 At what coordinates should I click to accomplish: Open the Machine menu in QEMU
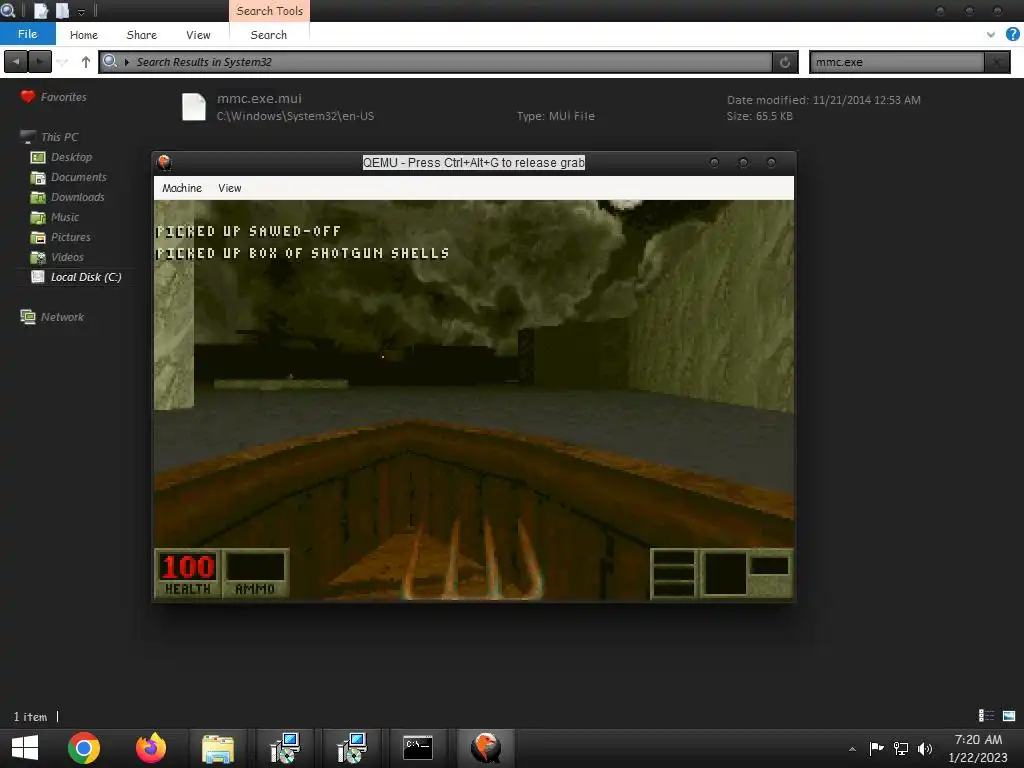click(x=182, y=188)
